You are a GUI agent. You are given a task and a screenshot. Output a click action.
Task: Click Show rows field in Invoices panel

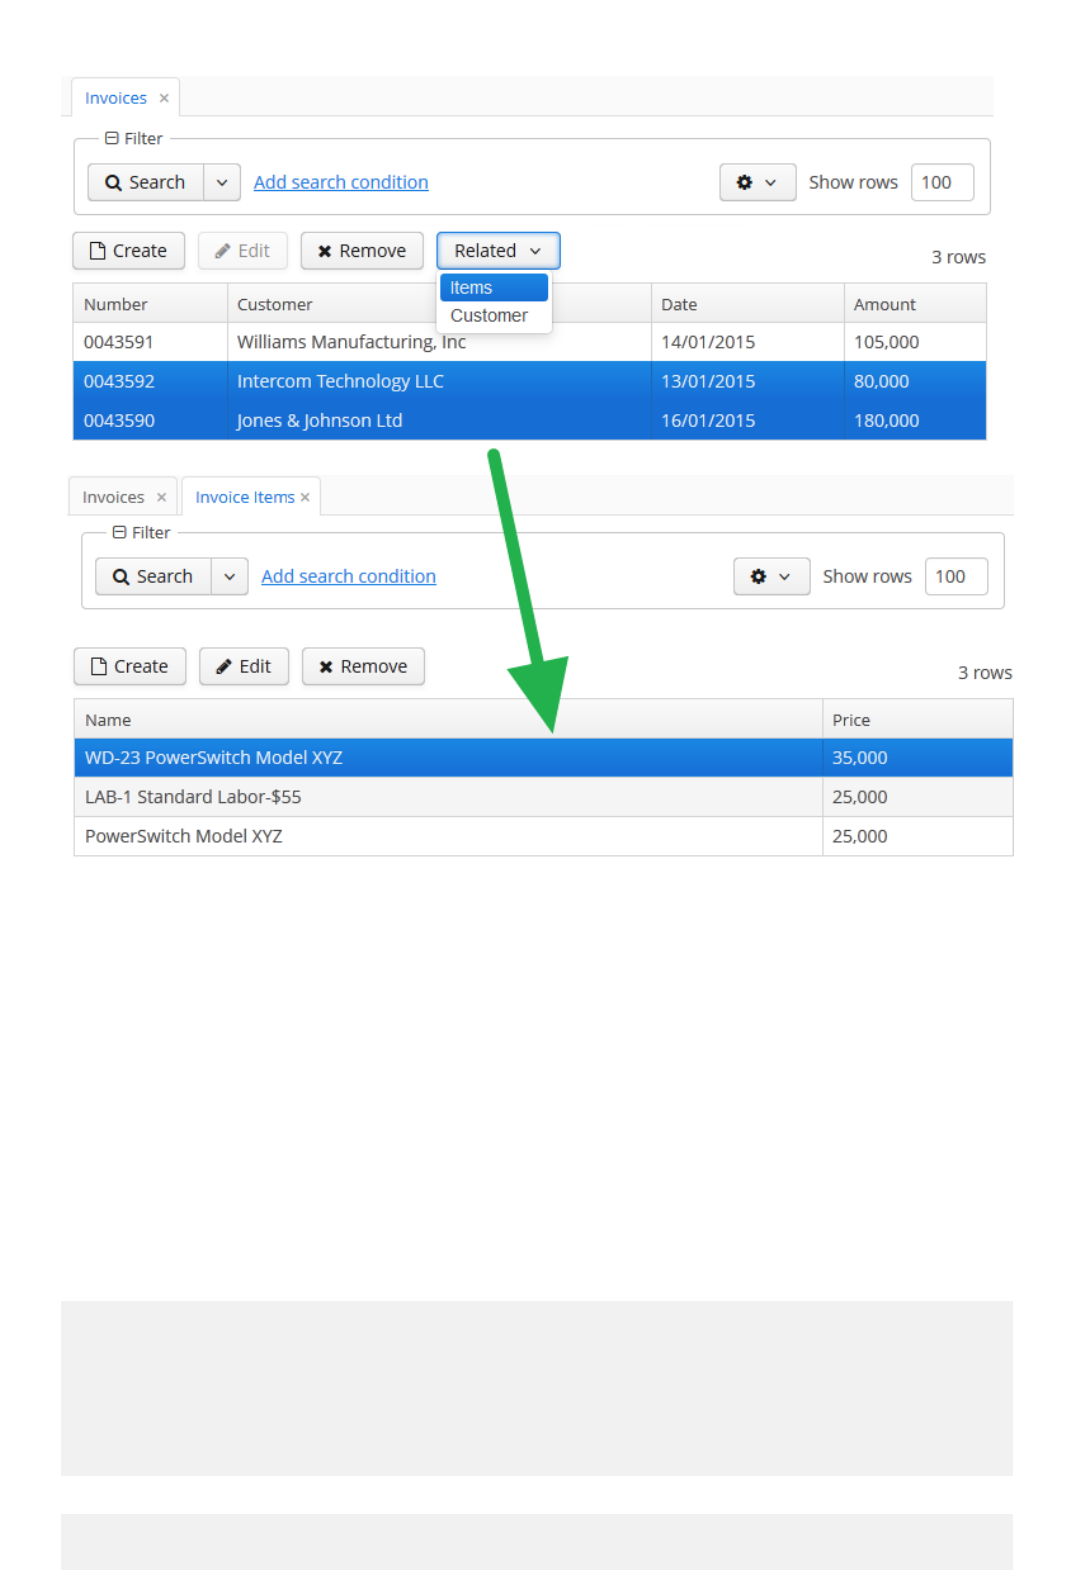pyautogui.click(x=942, y=182)
